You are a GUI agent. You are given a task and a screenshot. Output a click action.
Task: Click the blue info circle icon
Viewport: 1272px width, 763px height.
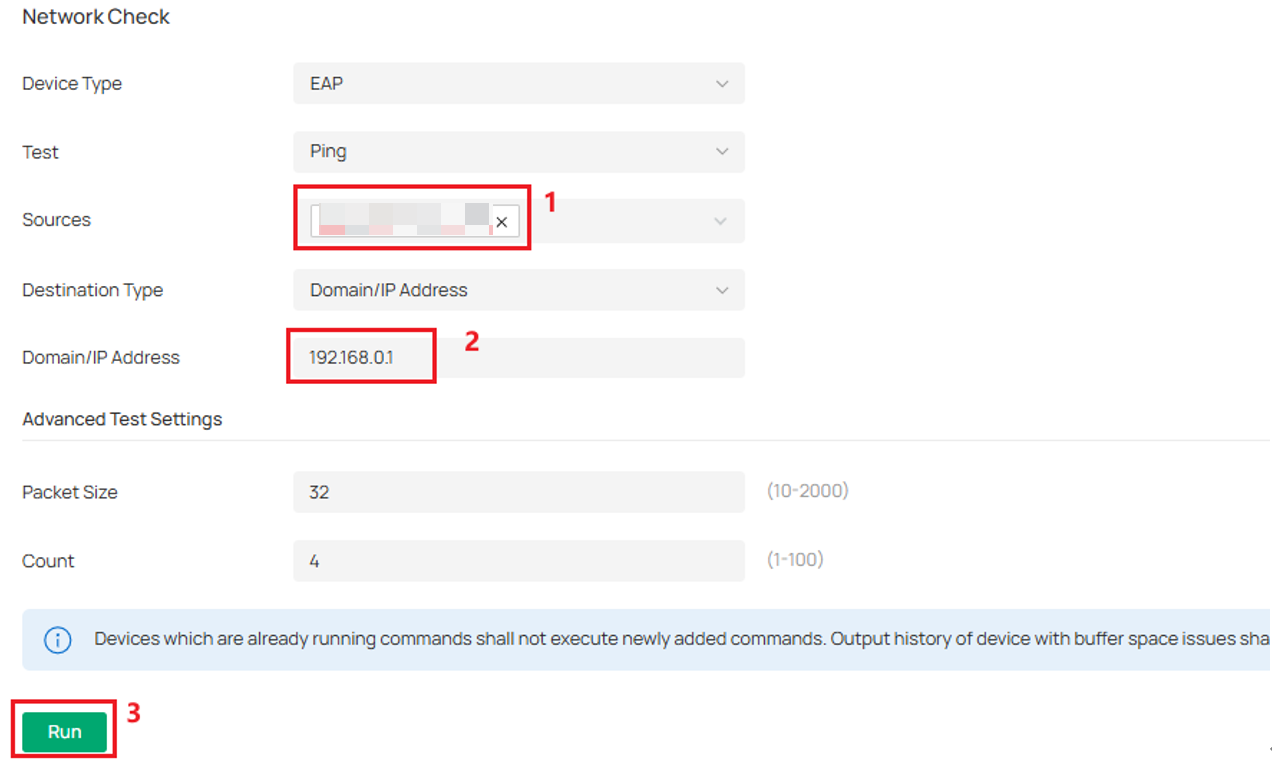tap(58, 639)
